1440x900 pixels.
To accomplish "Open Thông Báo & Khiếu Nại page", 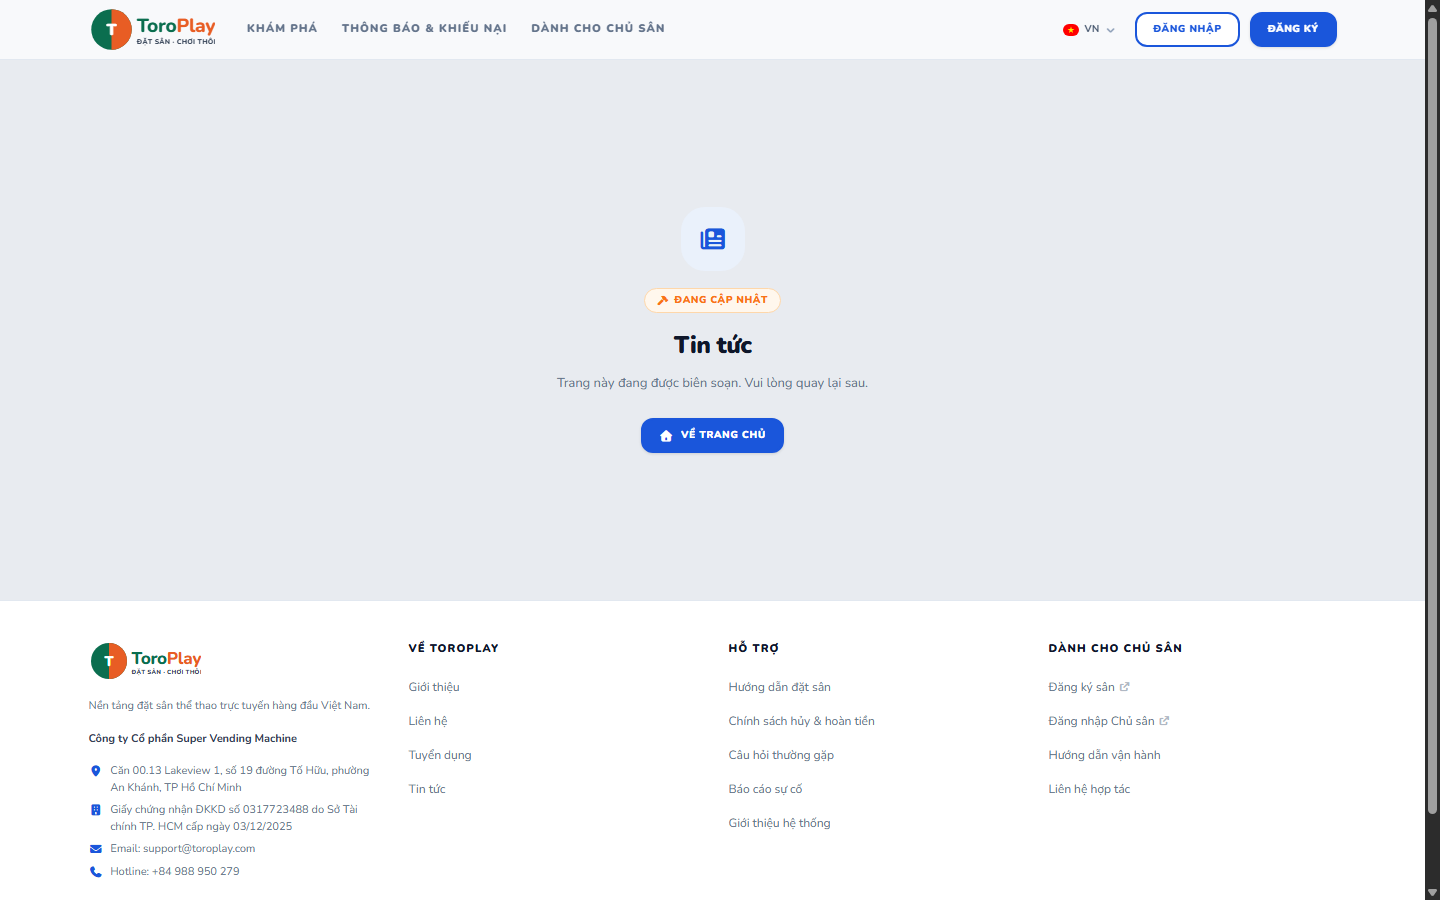I will pos(424,28).
